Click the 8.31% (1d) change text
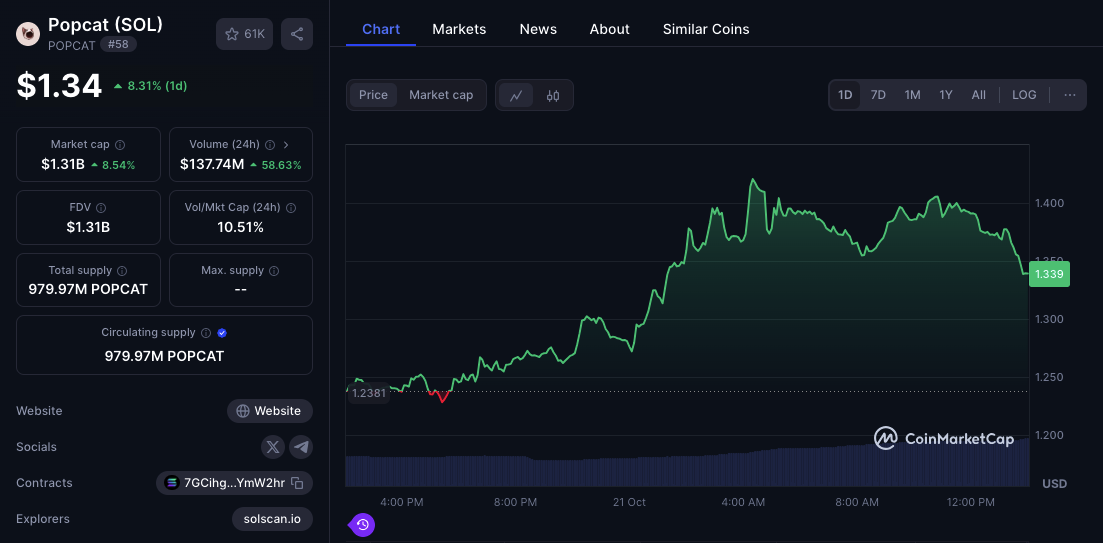Viewport: 1103px width, 543px height. 158,86
